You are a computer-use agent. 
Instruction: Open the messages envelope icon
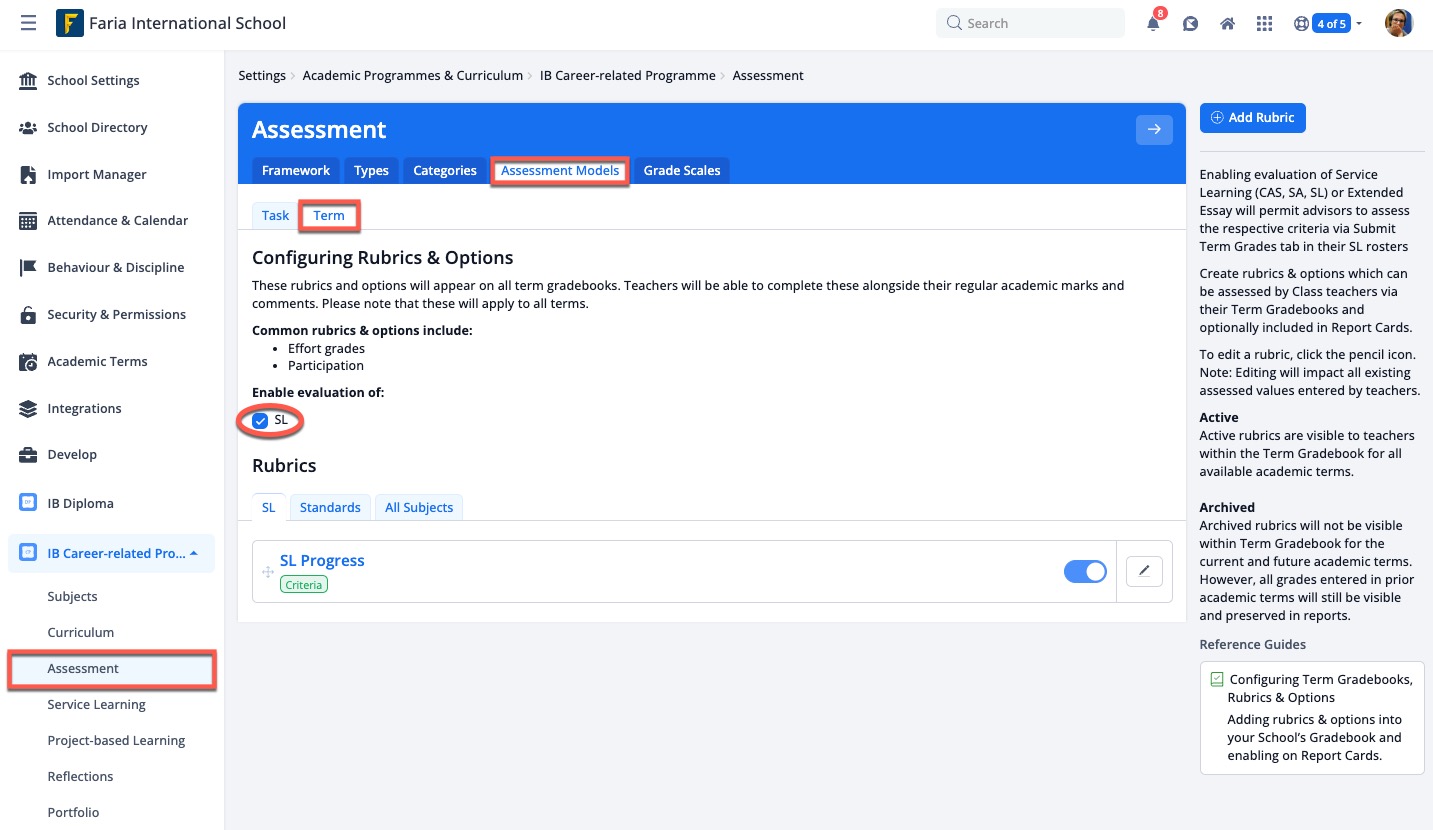(x=1190, y=22)
